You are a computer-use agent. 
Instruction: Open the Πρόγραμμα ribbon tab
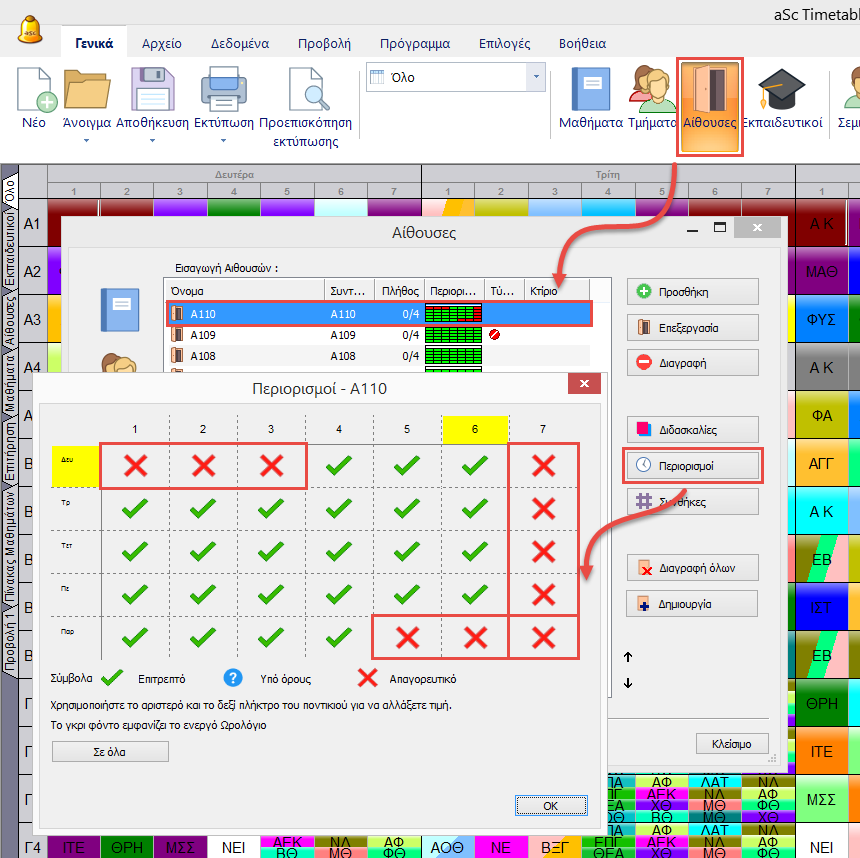coord(415,44)
